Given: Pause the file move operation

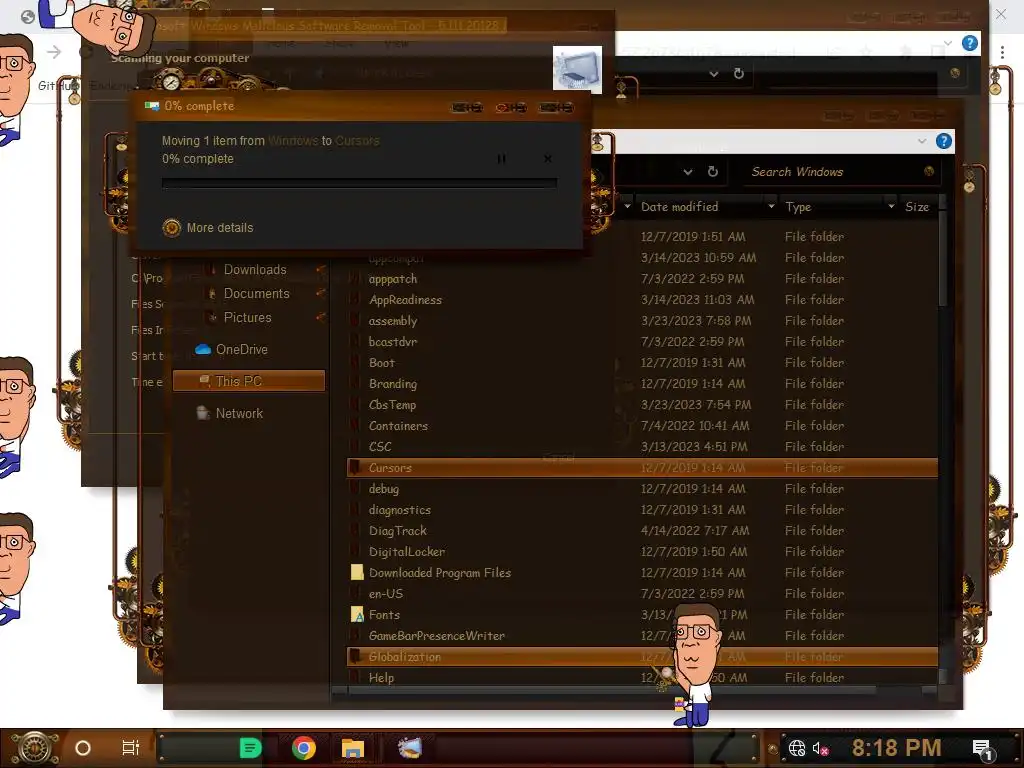Looking at the screenshot, I should (502, 159).
